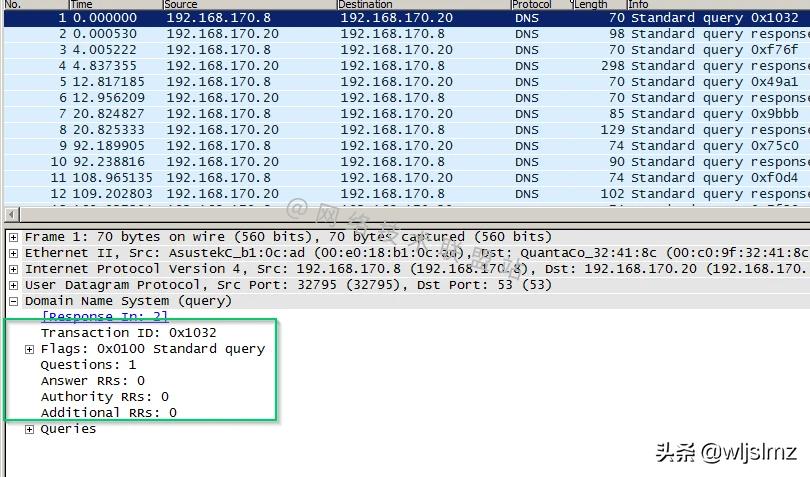Select the Answer RRs: 0 field
The image size is (810, 477).
coord(93,381)
